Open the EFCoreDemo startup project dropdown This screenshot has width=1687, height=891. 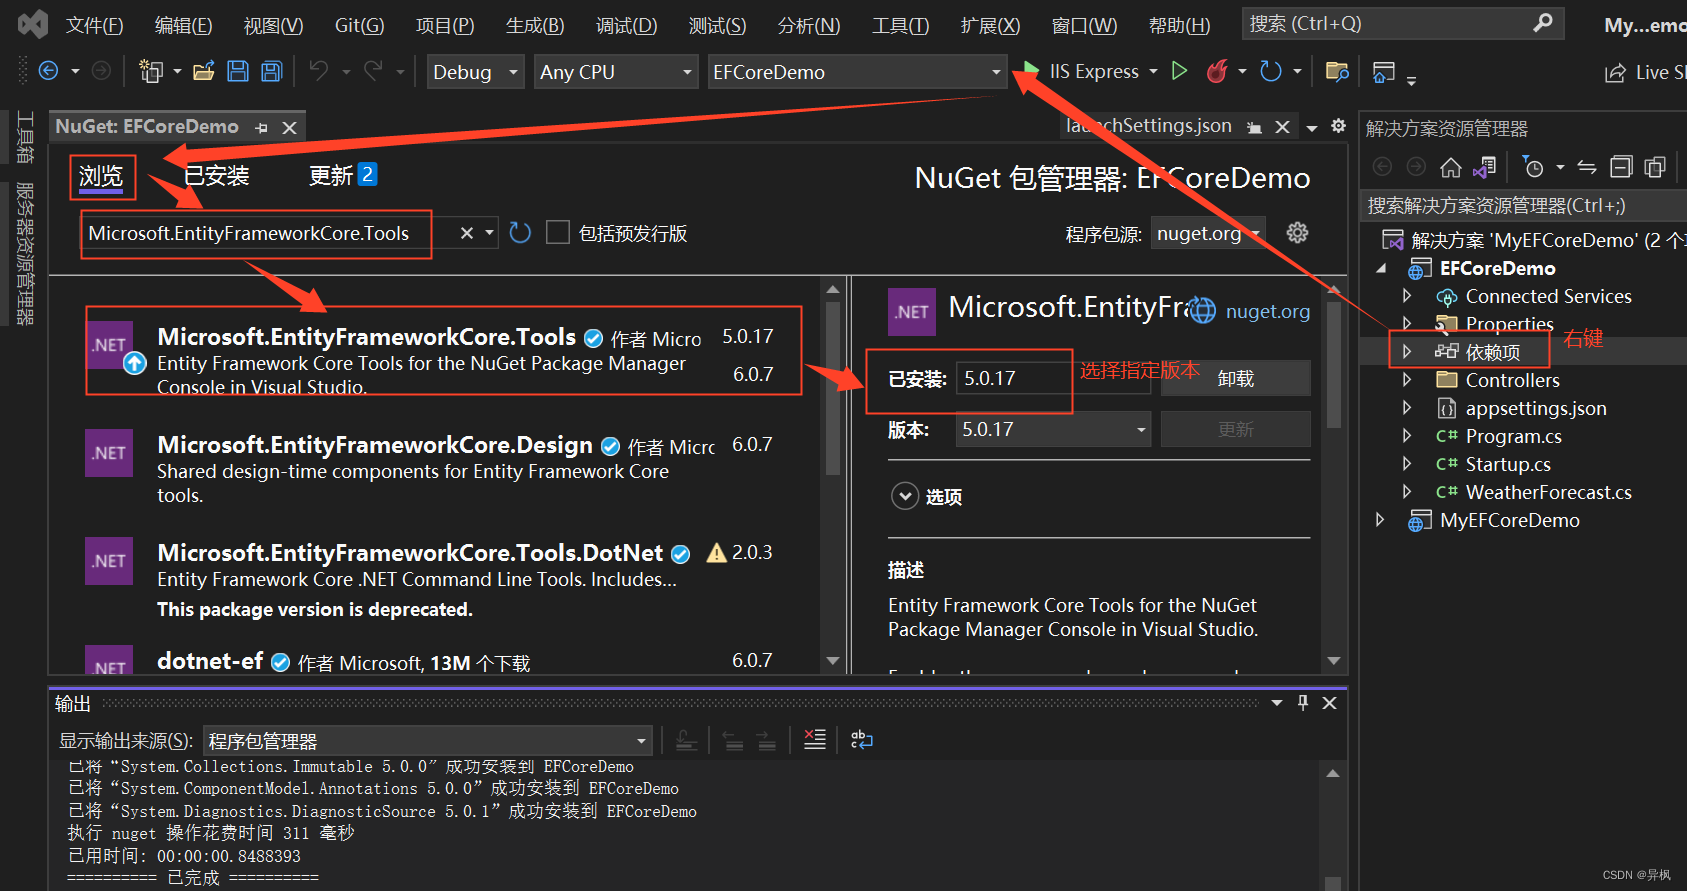857,72
